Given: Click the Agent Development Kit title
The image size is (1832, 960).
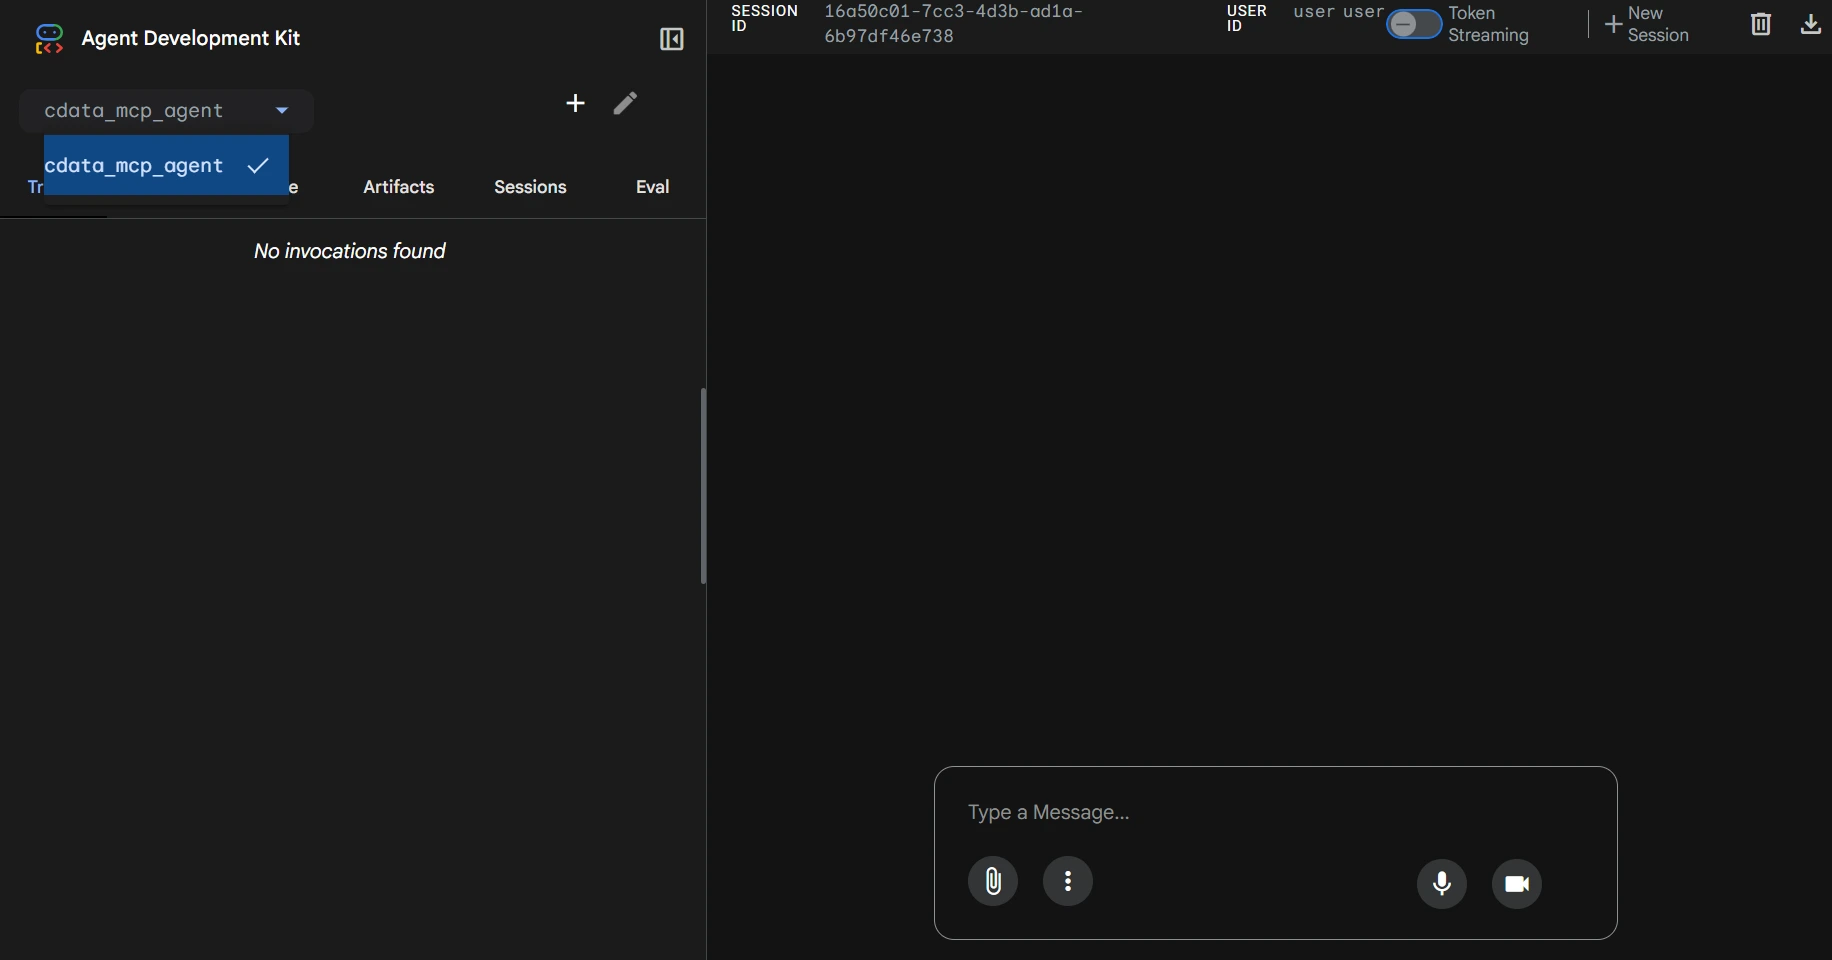Looking at the screenshot, I should point(191,38).
